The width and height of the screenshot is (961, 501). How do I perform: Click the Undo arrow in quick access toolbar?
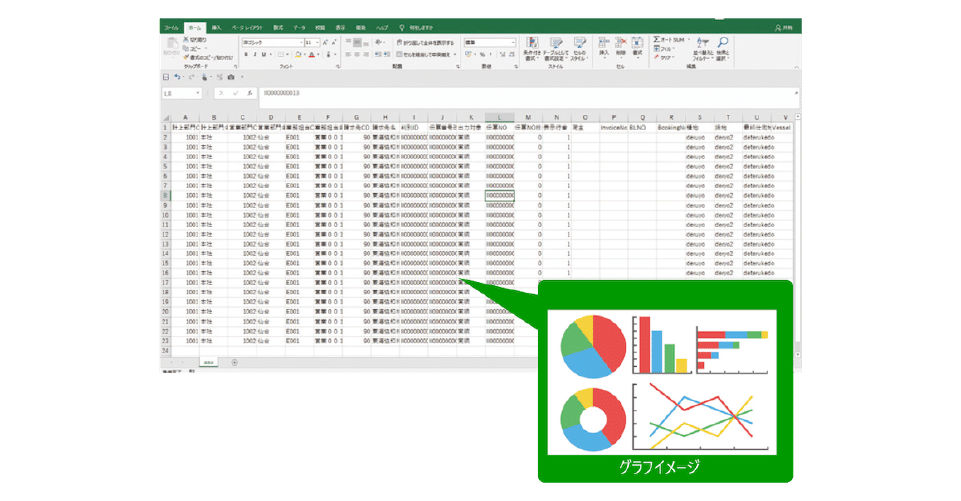(178, 77)
